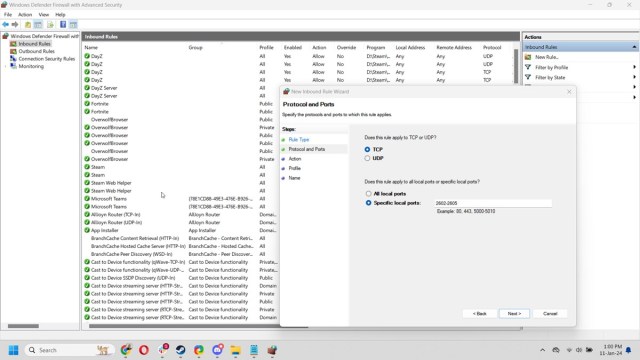640x360 pixels.
Task: Select the TCP radio button
Action: coord(367,150)
